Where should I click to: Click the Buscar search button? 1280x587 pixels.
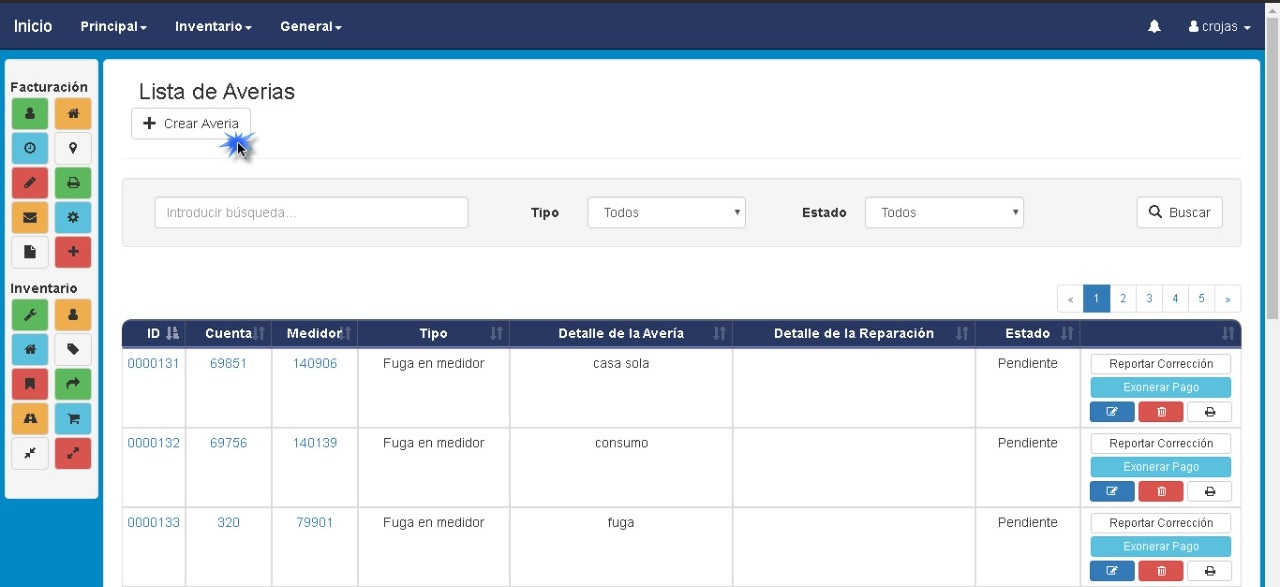click(1179, 212)
